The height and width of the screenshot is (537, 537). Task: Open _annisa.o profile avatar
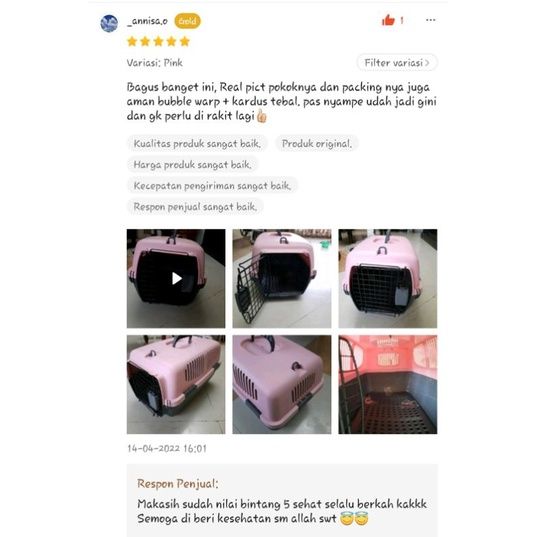(x=109, y=24)
